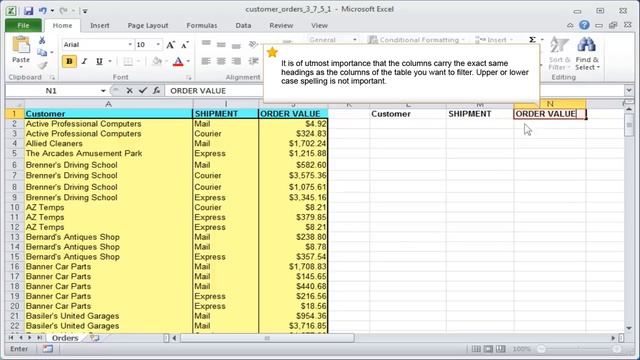Select cell with Allied Cleaners

coord(108,143)
